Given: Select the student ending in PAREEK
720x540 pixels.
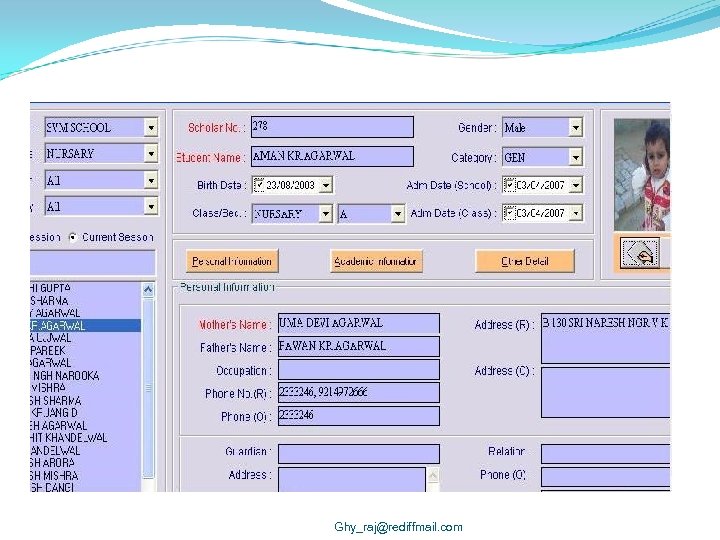Looking at the screenshot, I should 85,350.
